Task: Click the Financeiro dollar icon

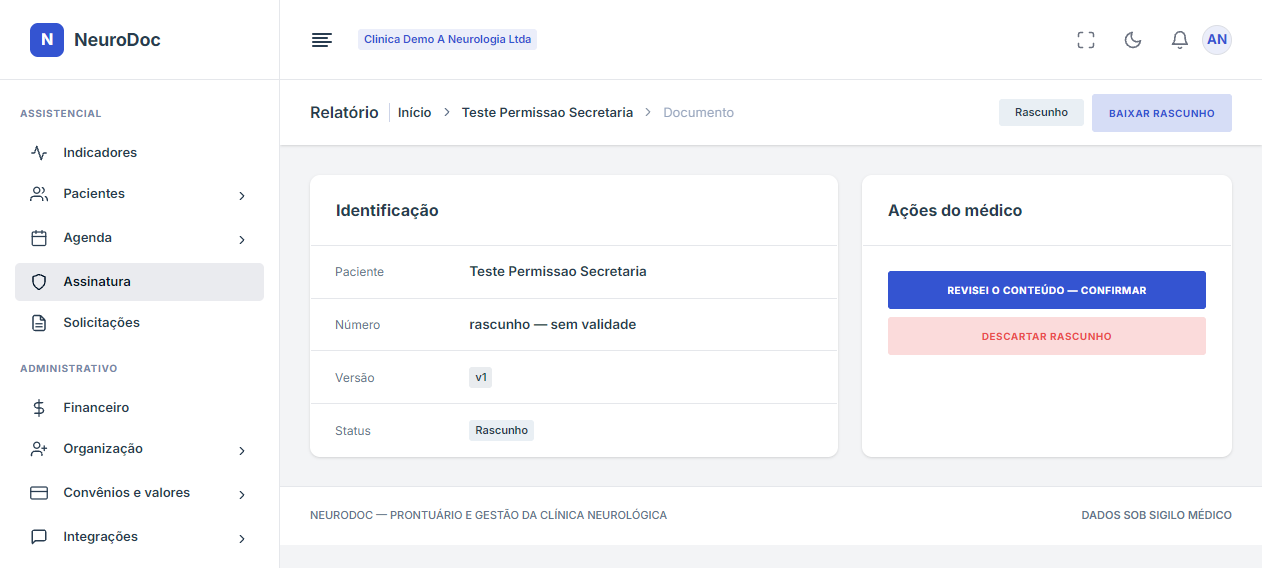Action: [x=39, y=408]
